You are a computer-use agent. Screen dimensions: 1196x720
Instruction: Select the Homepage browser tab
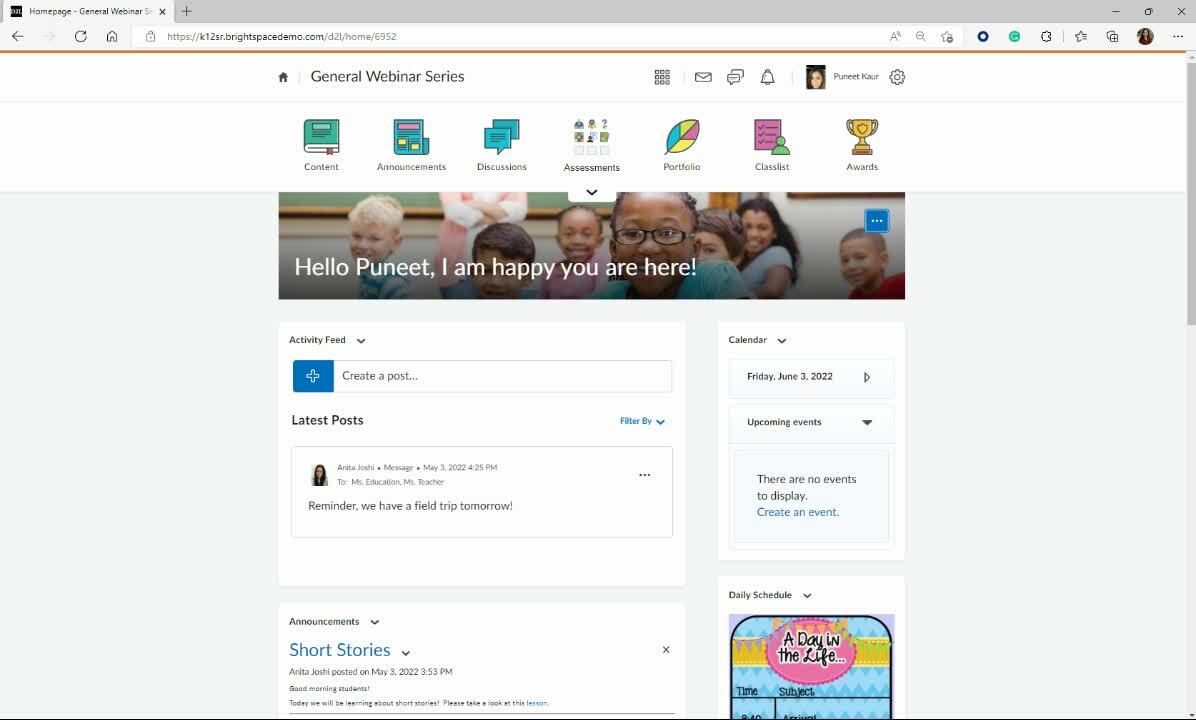click(90, 11)
